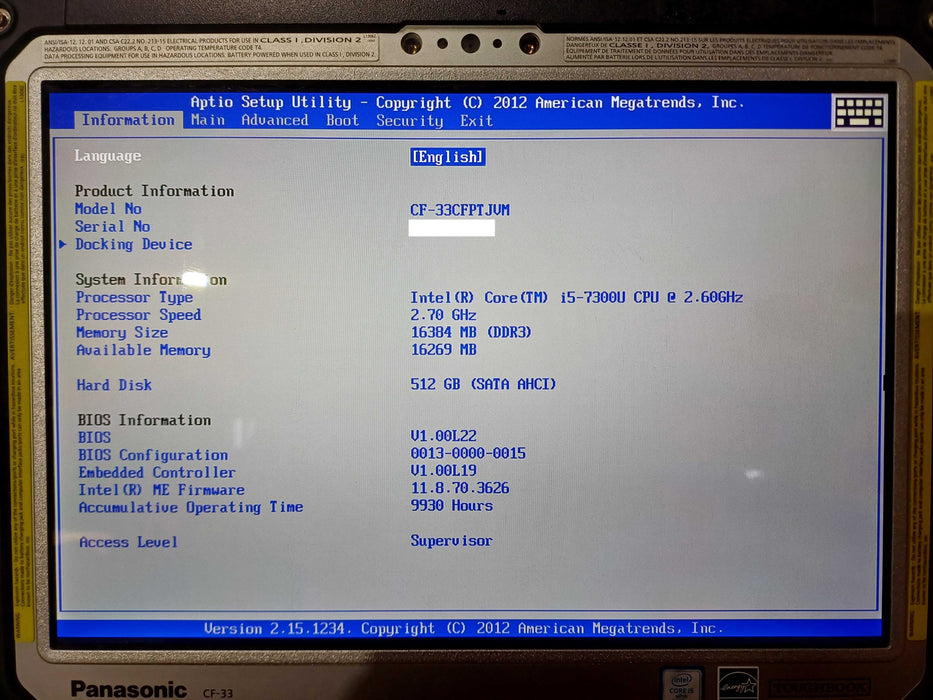
Task: Select the Supervisor access level value
Action: [452, 541]
